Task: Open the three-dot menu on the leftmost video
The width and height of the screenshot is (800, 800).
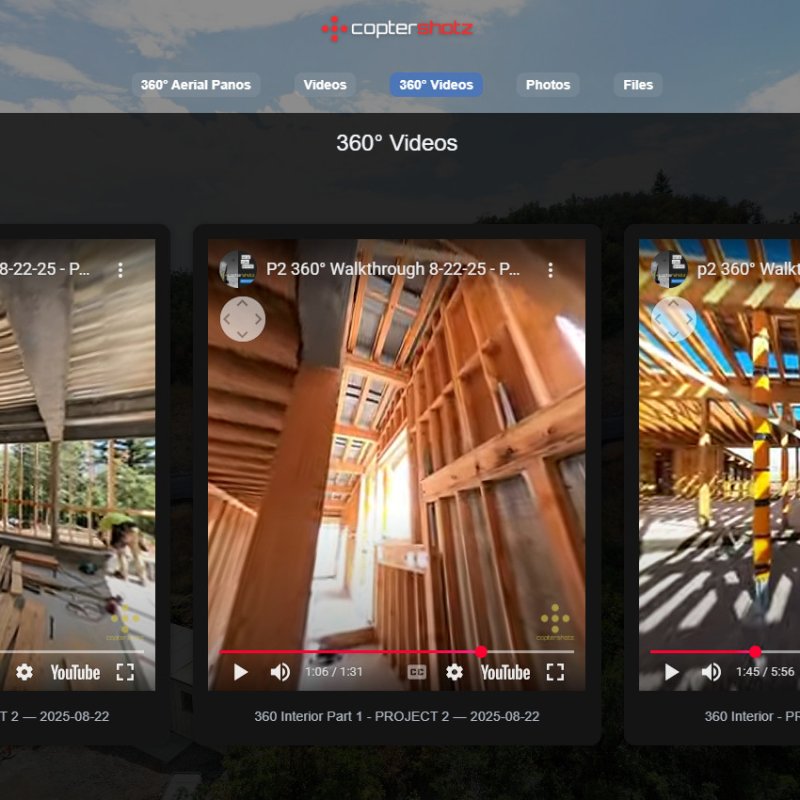Action: [x=121, y=268]
